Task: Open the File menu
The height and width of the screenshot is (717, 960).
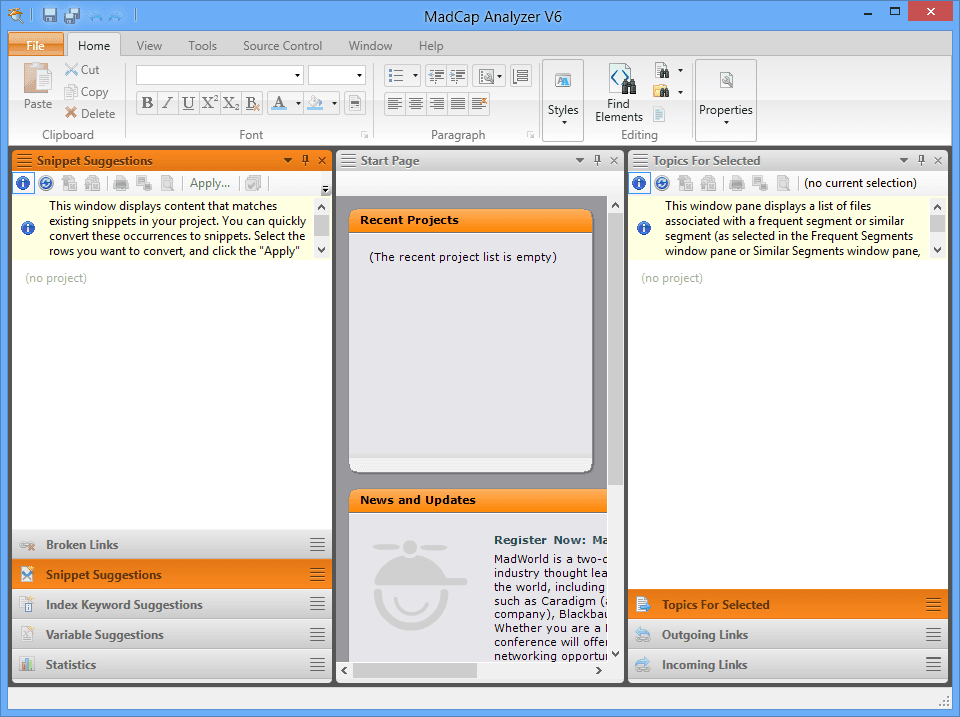Action: (x=36, y=45)
